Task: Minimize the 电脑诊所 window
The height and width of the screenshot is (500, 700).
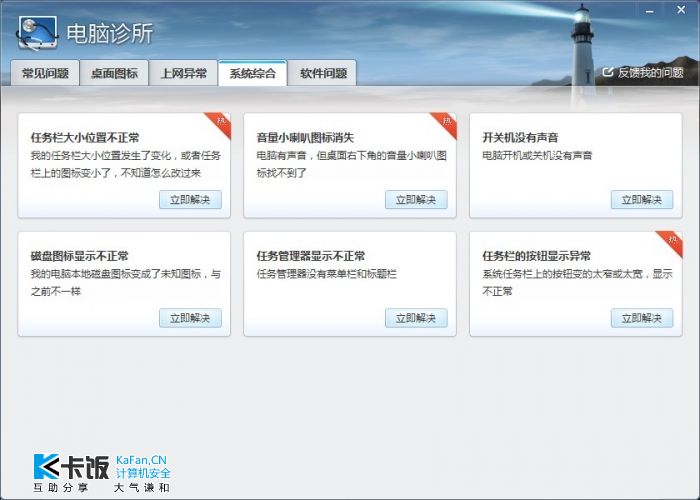Action: pyautogui.click(x=650, y=11)
